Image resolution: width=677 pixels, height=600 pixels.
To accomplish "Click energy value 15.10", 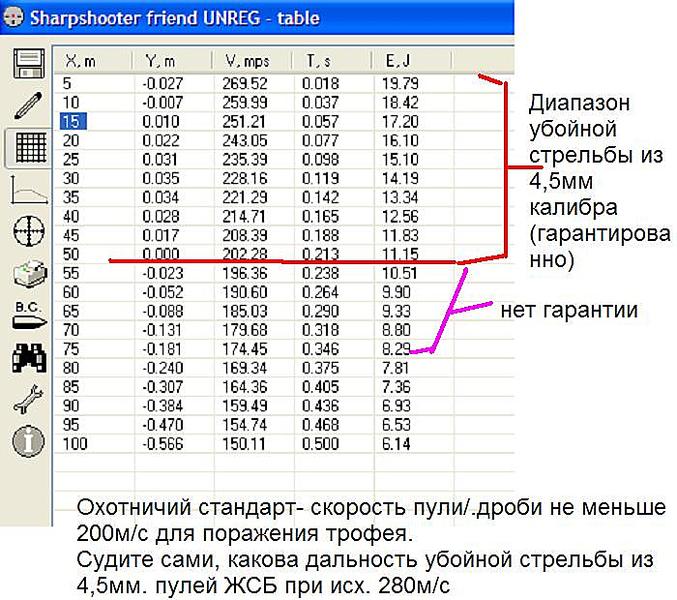I will click(400, 159).
